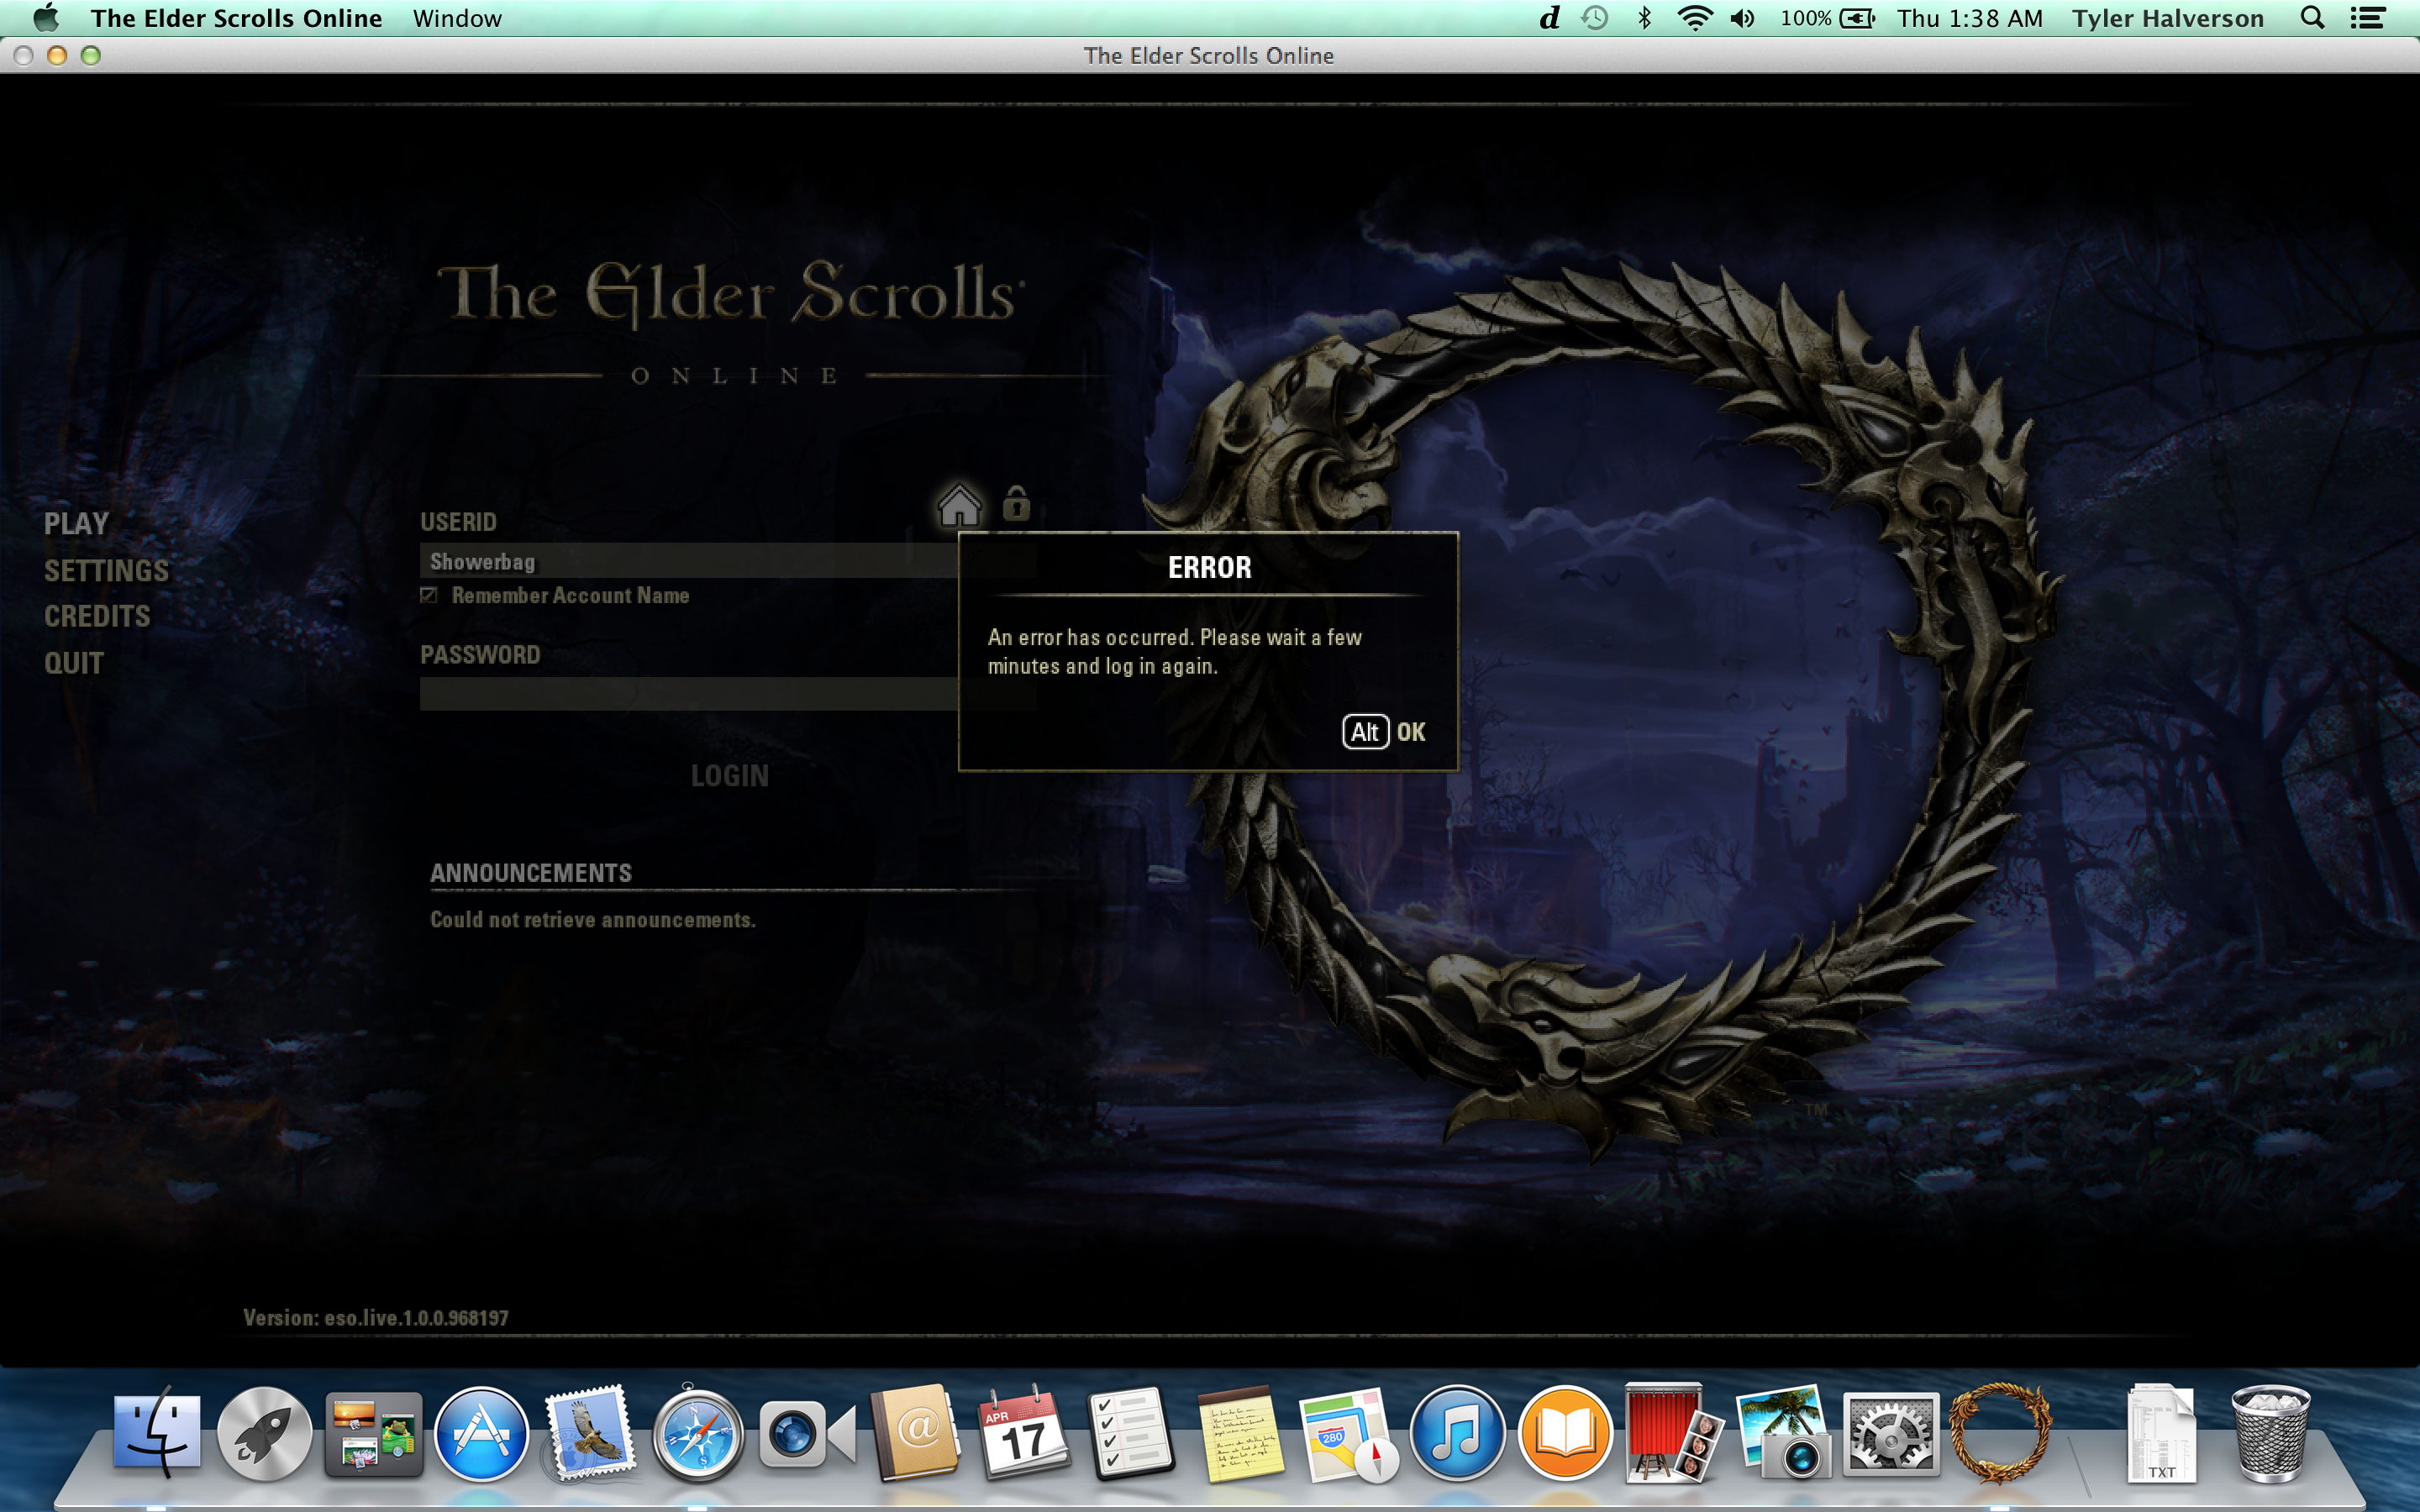The height and width of the screenshot is (1512, 2420).
Task: Open the Time Machine menu bar icon
Action: (x=1595, y=18)
